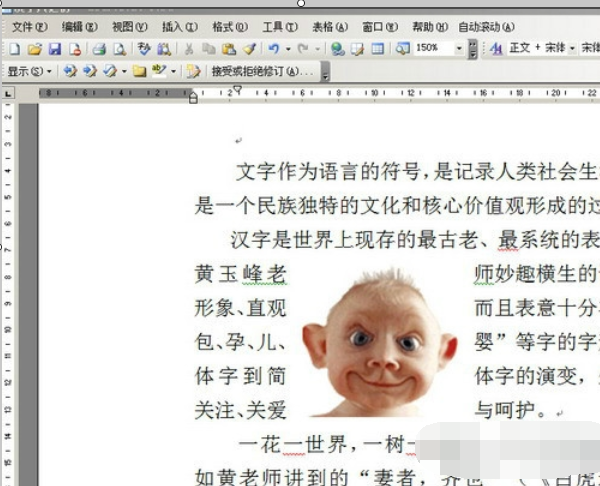Click the text 黄玉峰老

click(x=241, y=274)
